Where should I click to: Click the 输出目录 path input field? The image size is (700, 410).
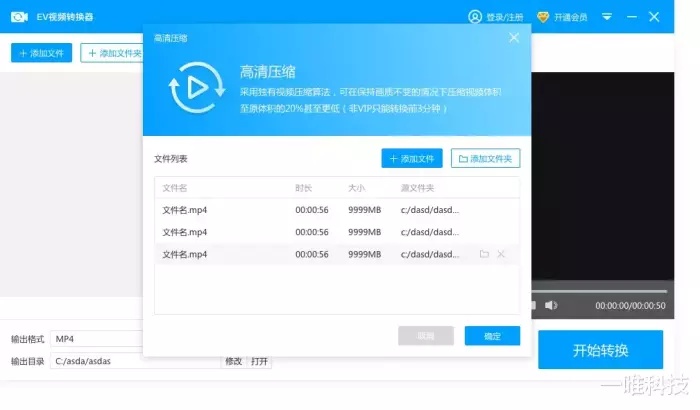pyautogui.click(x=135, y=361)
